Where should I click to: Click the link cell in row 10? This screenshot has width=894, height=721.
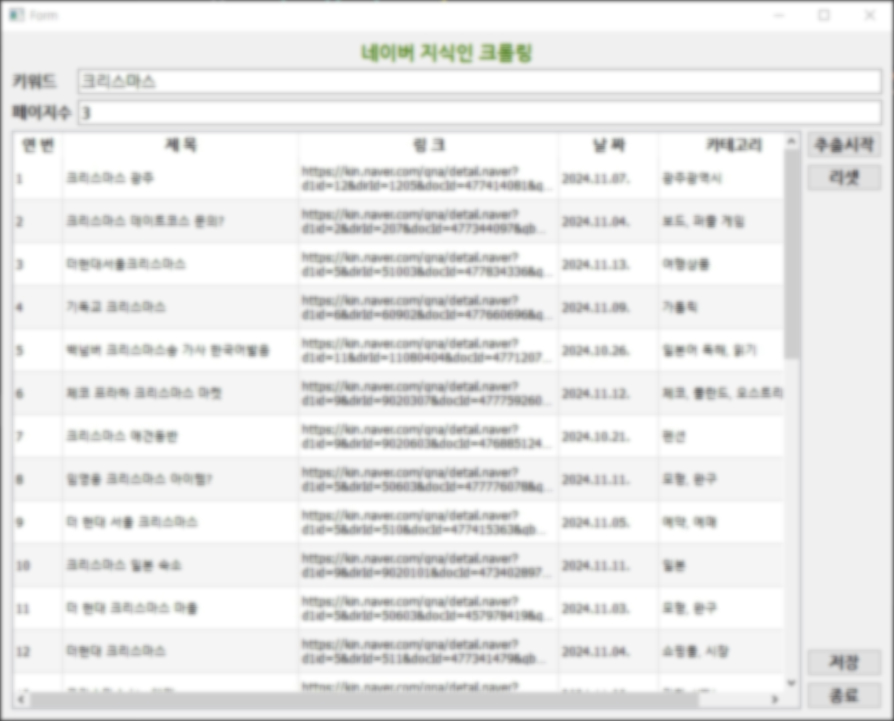pos(428,565)
